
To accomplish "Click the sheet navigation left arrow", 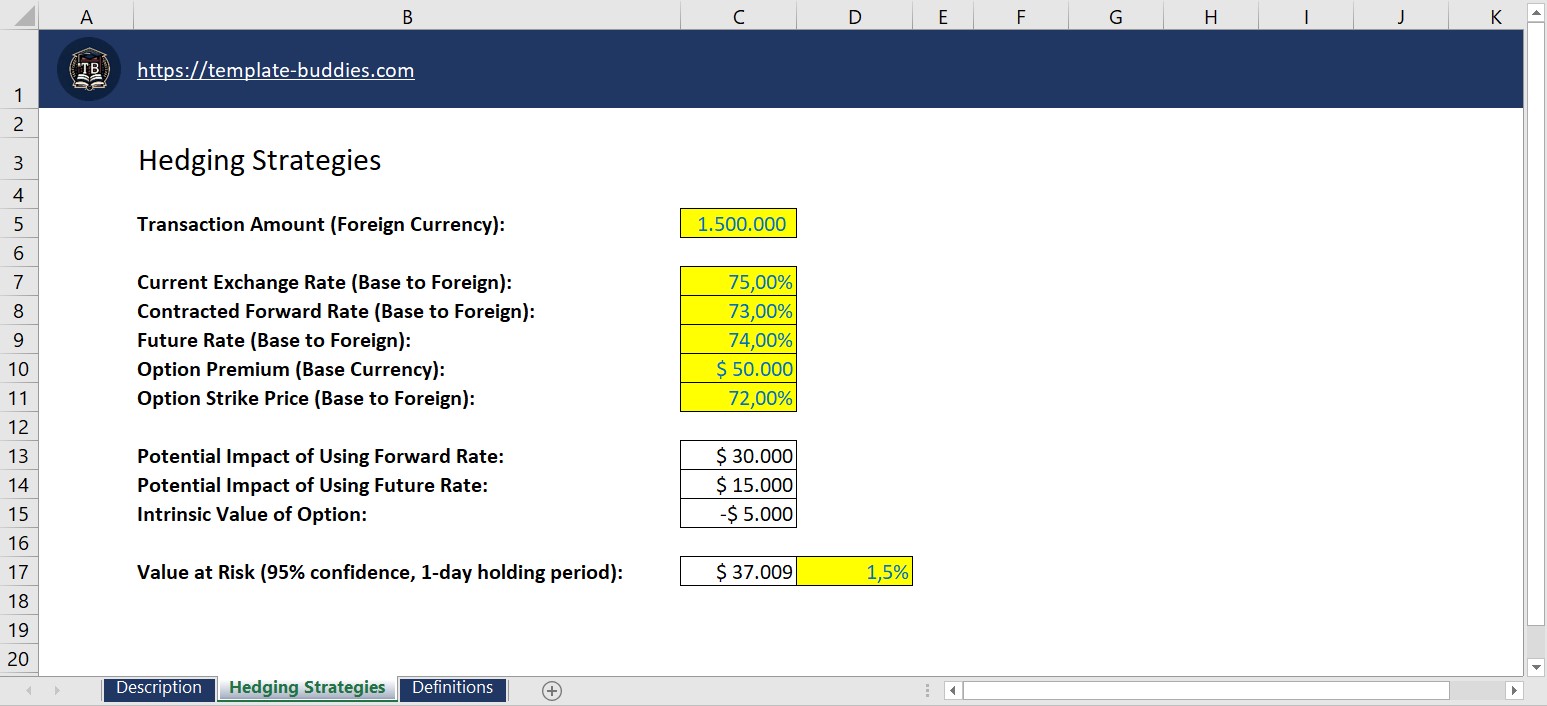I will coord(30,690).
